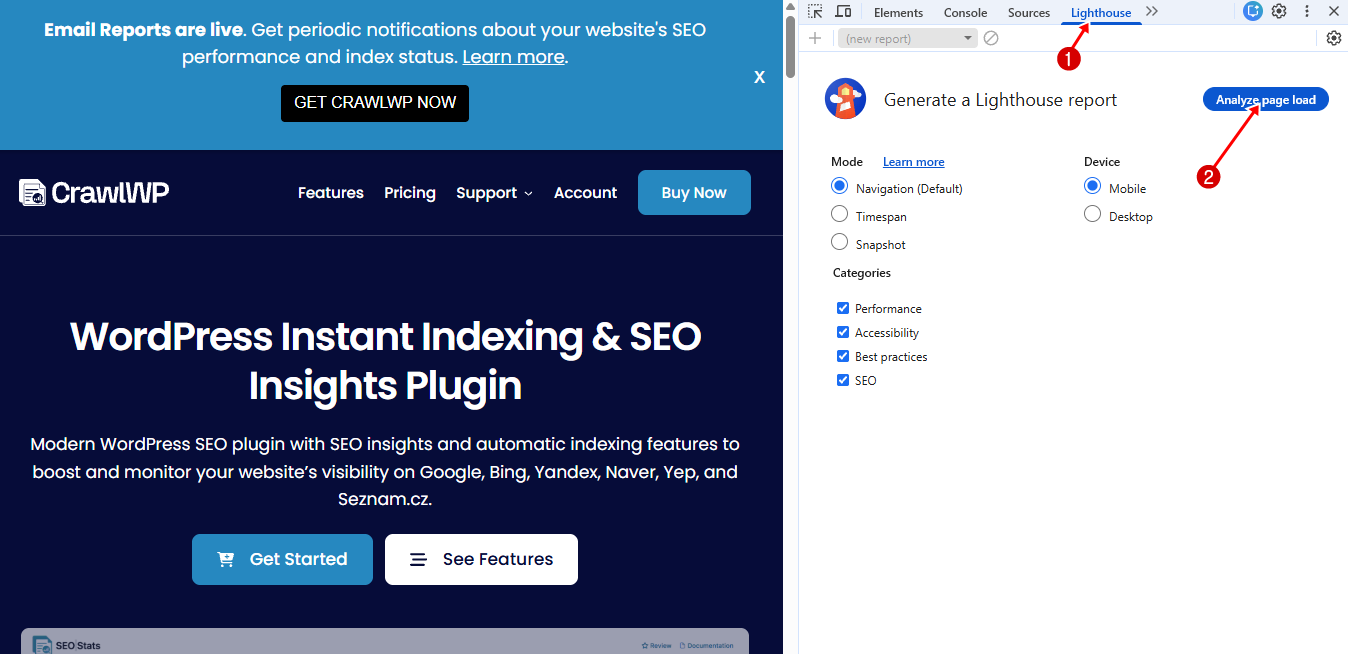Open the (new report) dropdown
This screenshot has height=654, width=1348.
point(908,38)
